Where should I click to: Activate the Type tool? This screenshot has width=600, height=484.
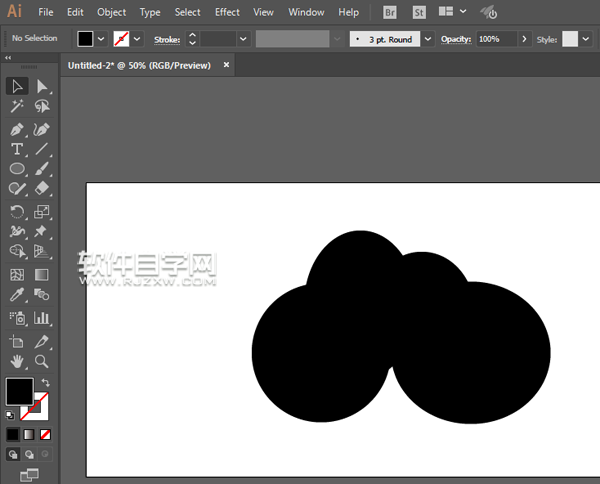(18, 150)
